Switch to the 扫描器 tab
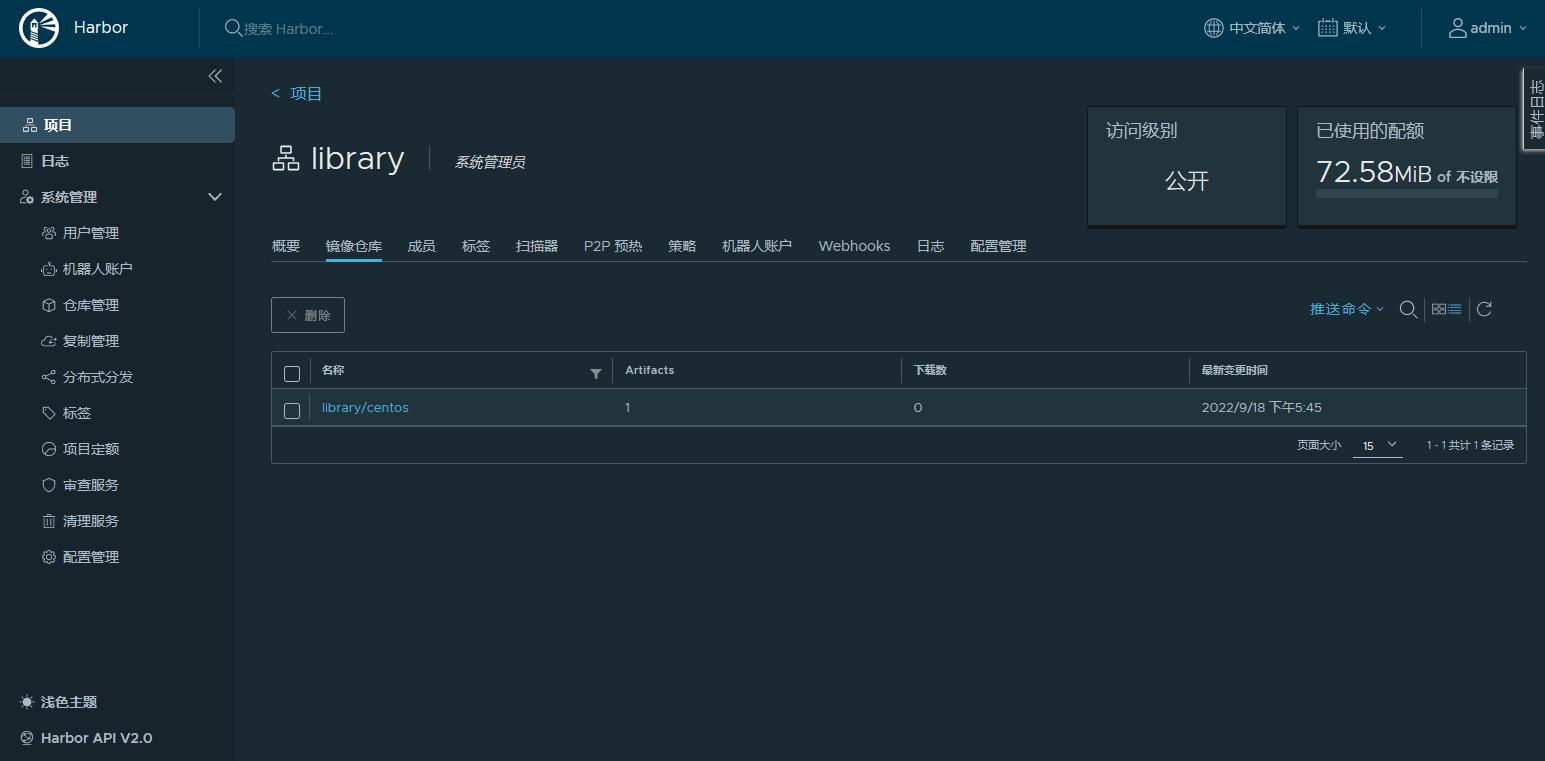The width and height of the screenshot is (1545, 761). [537, 246]
